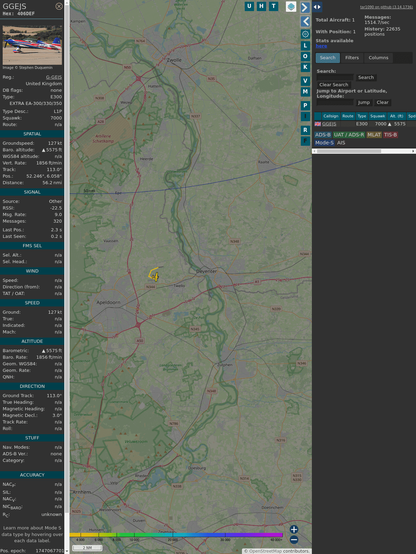Click the left-pointing chevron arrow button
416x554 pixels.
tap(305, 22)
